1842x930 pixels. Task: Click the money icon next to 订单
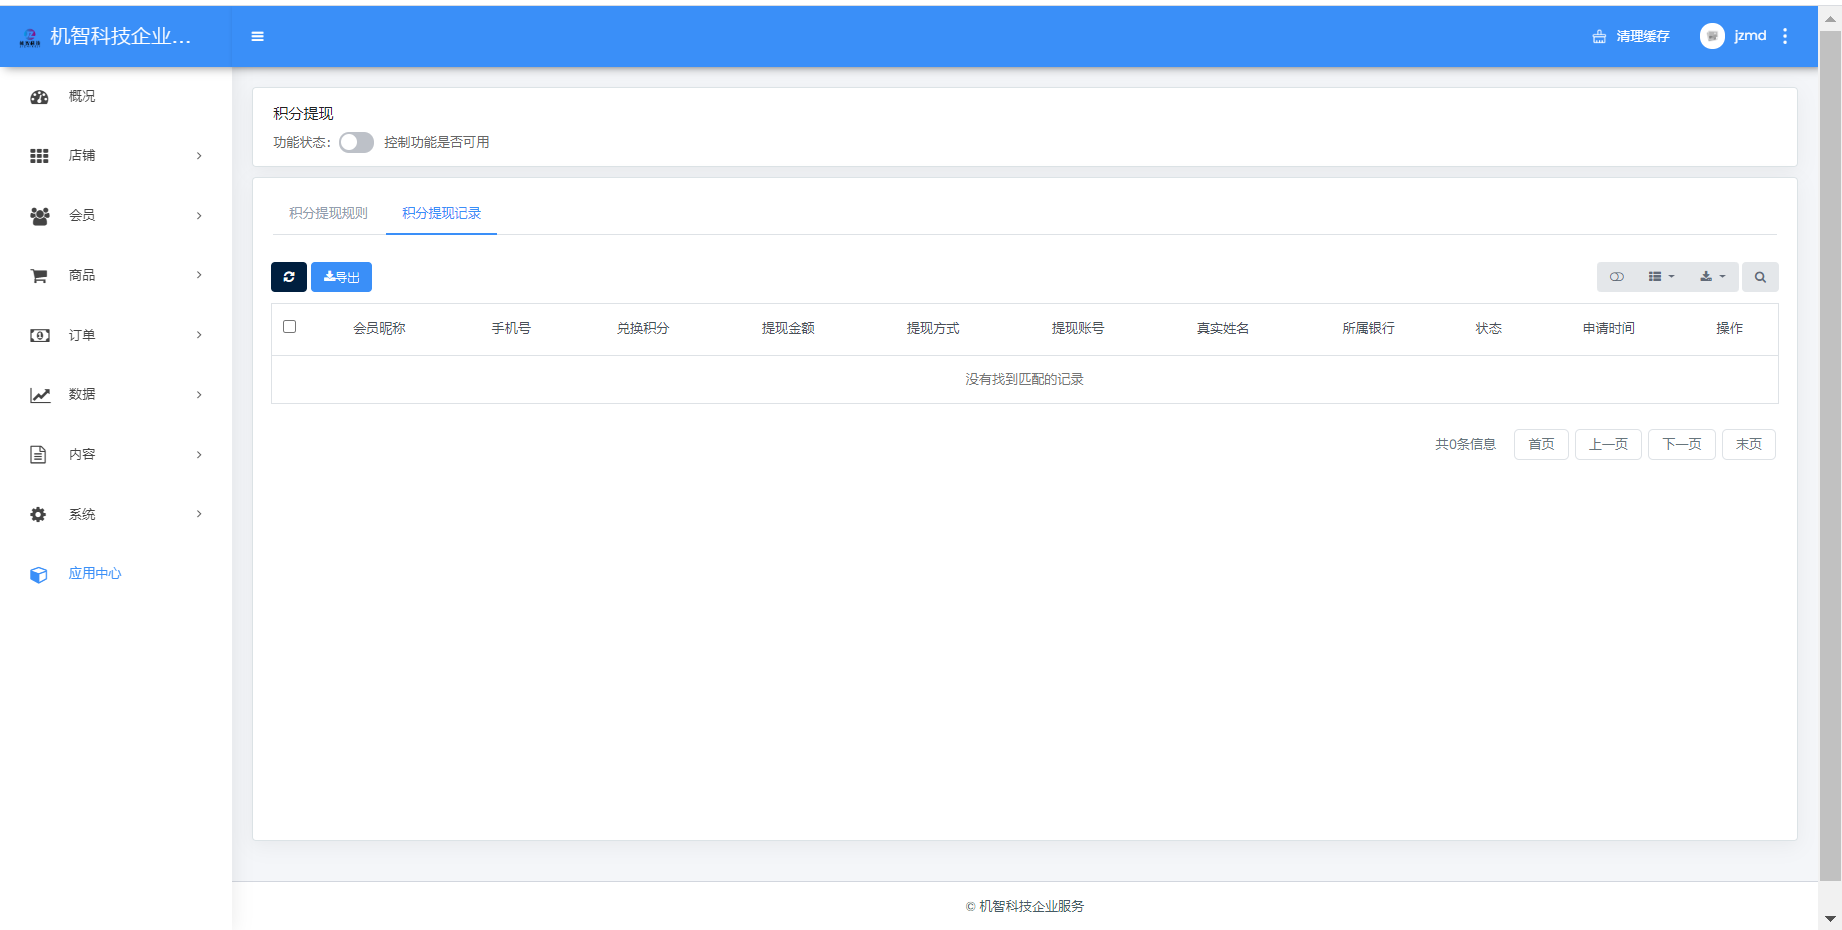coord(39,335)
